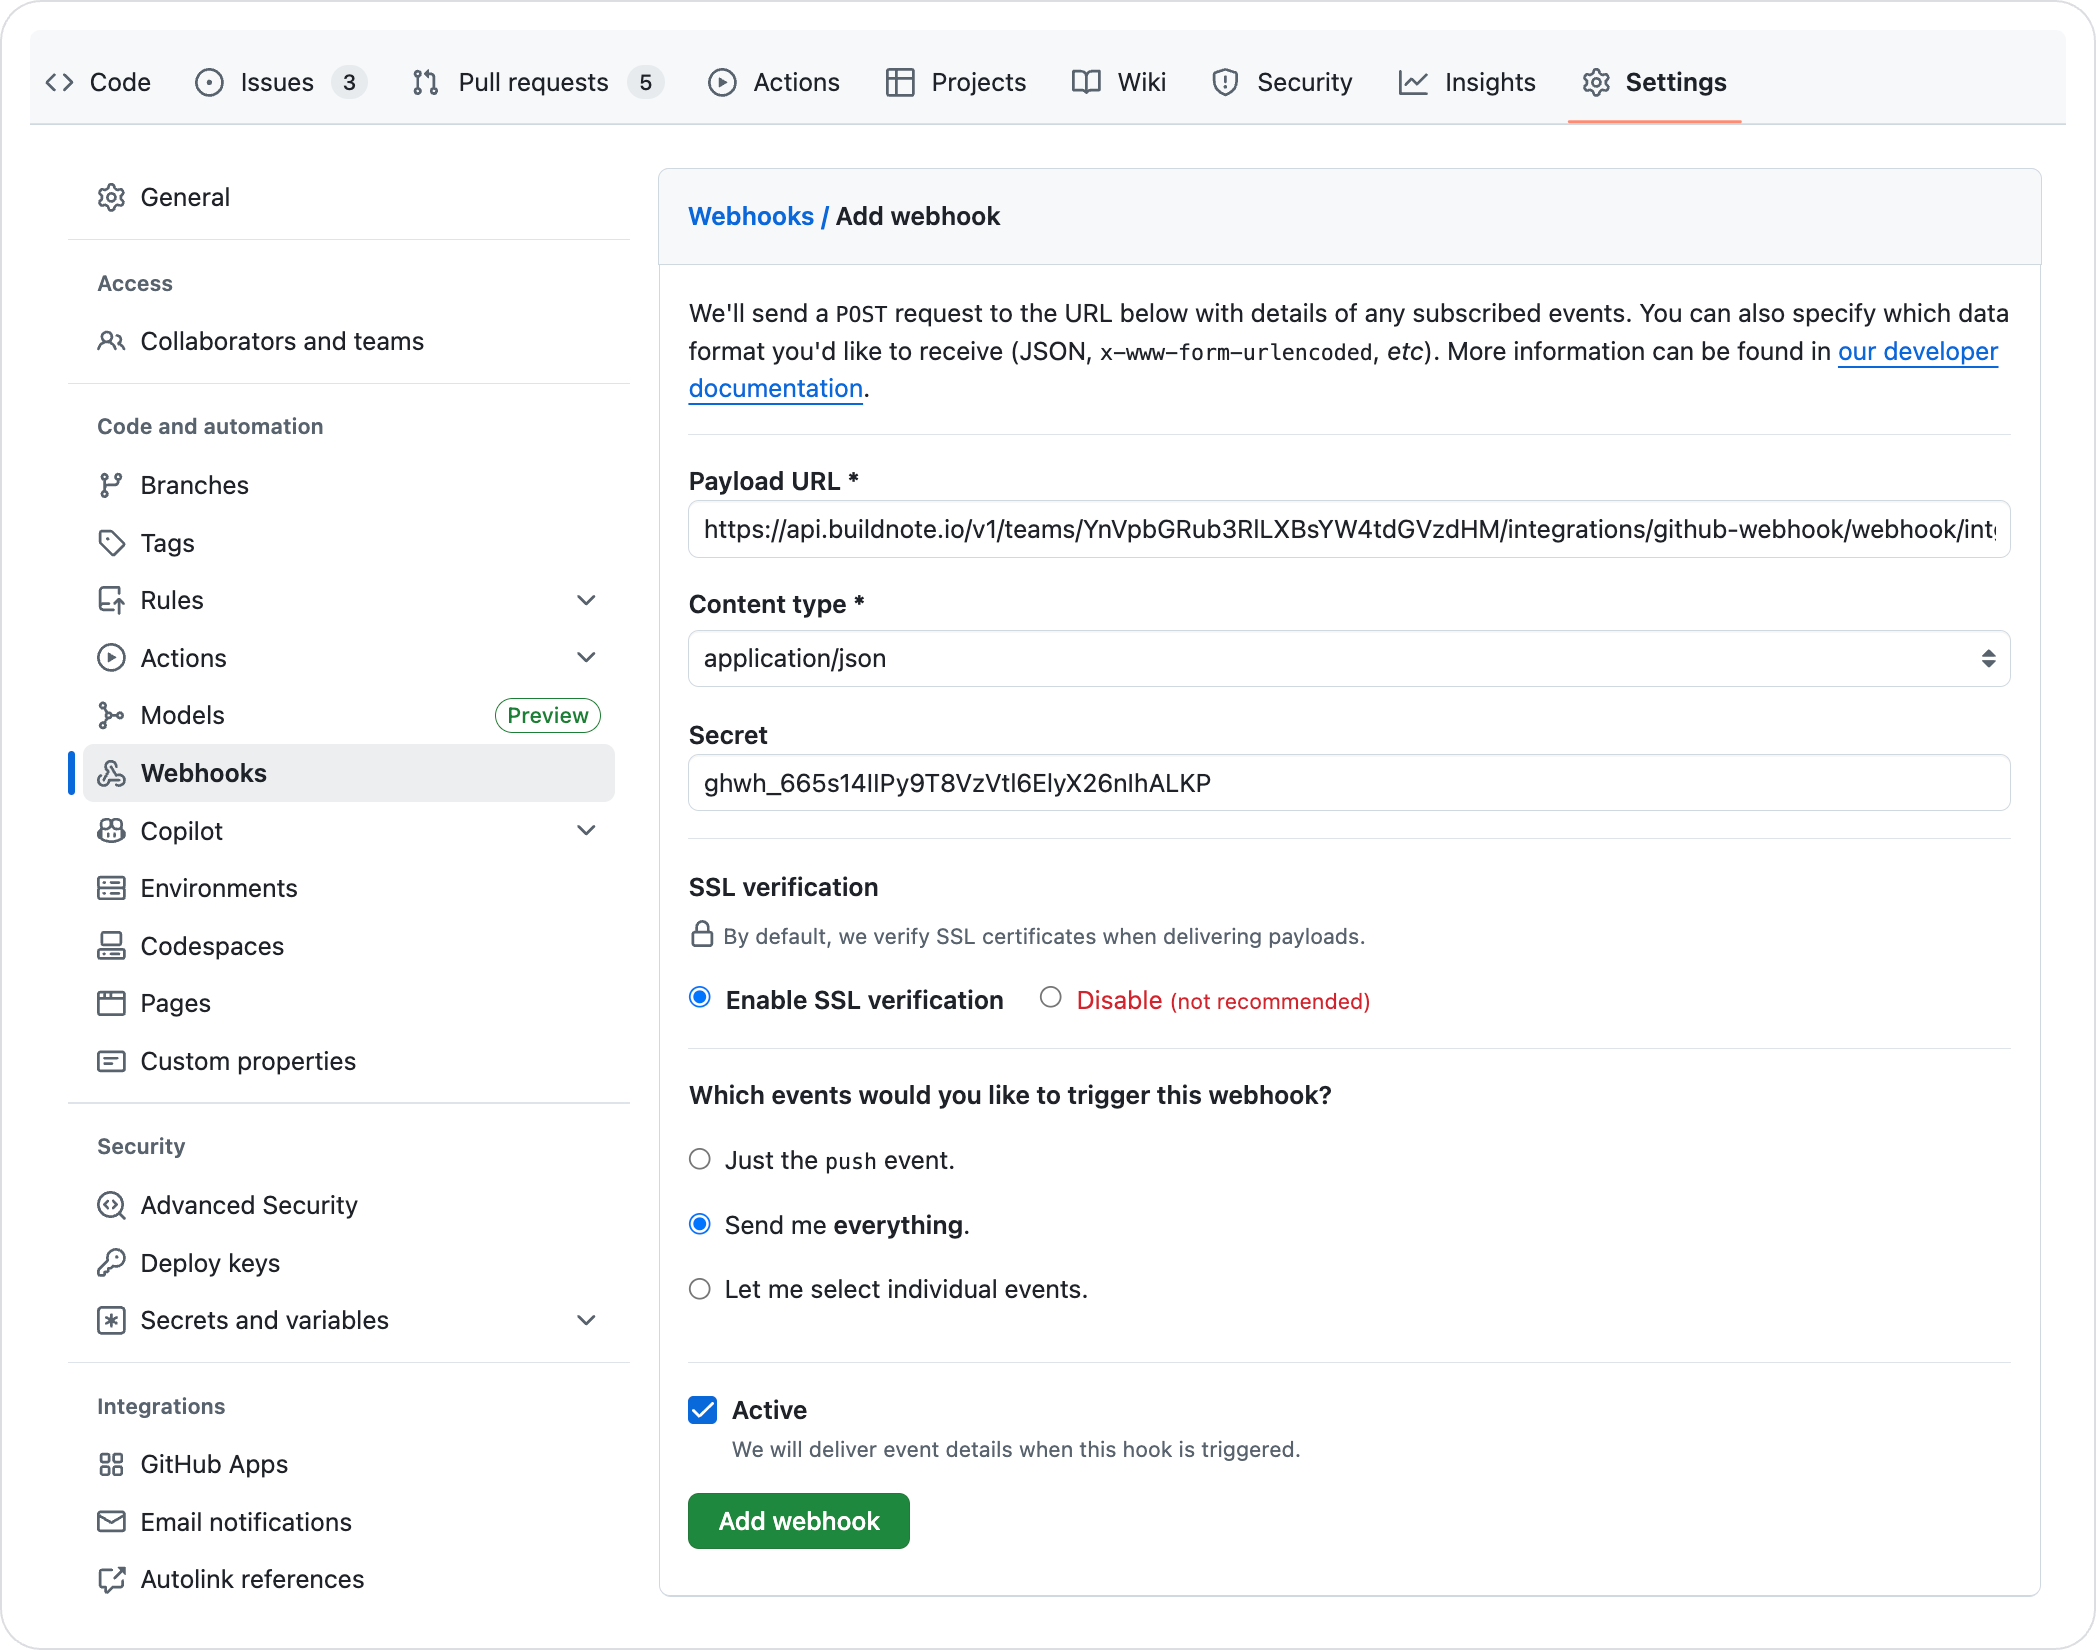Open the Content type dropdown
This screenshot has width=2096, height=1650.
click(x=1349, y=658)
